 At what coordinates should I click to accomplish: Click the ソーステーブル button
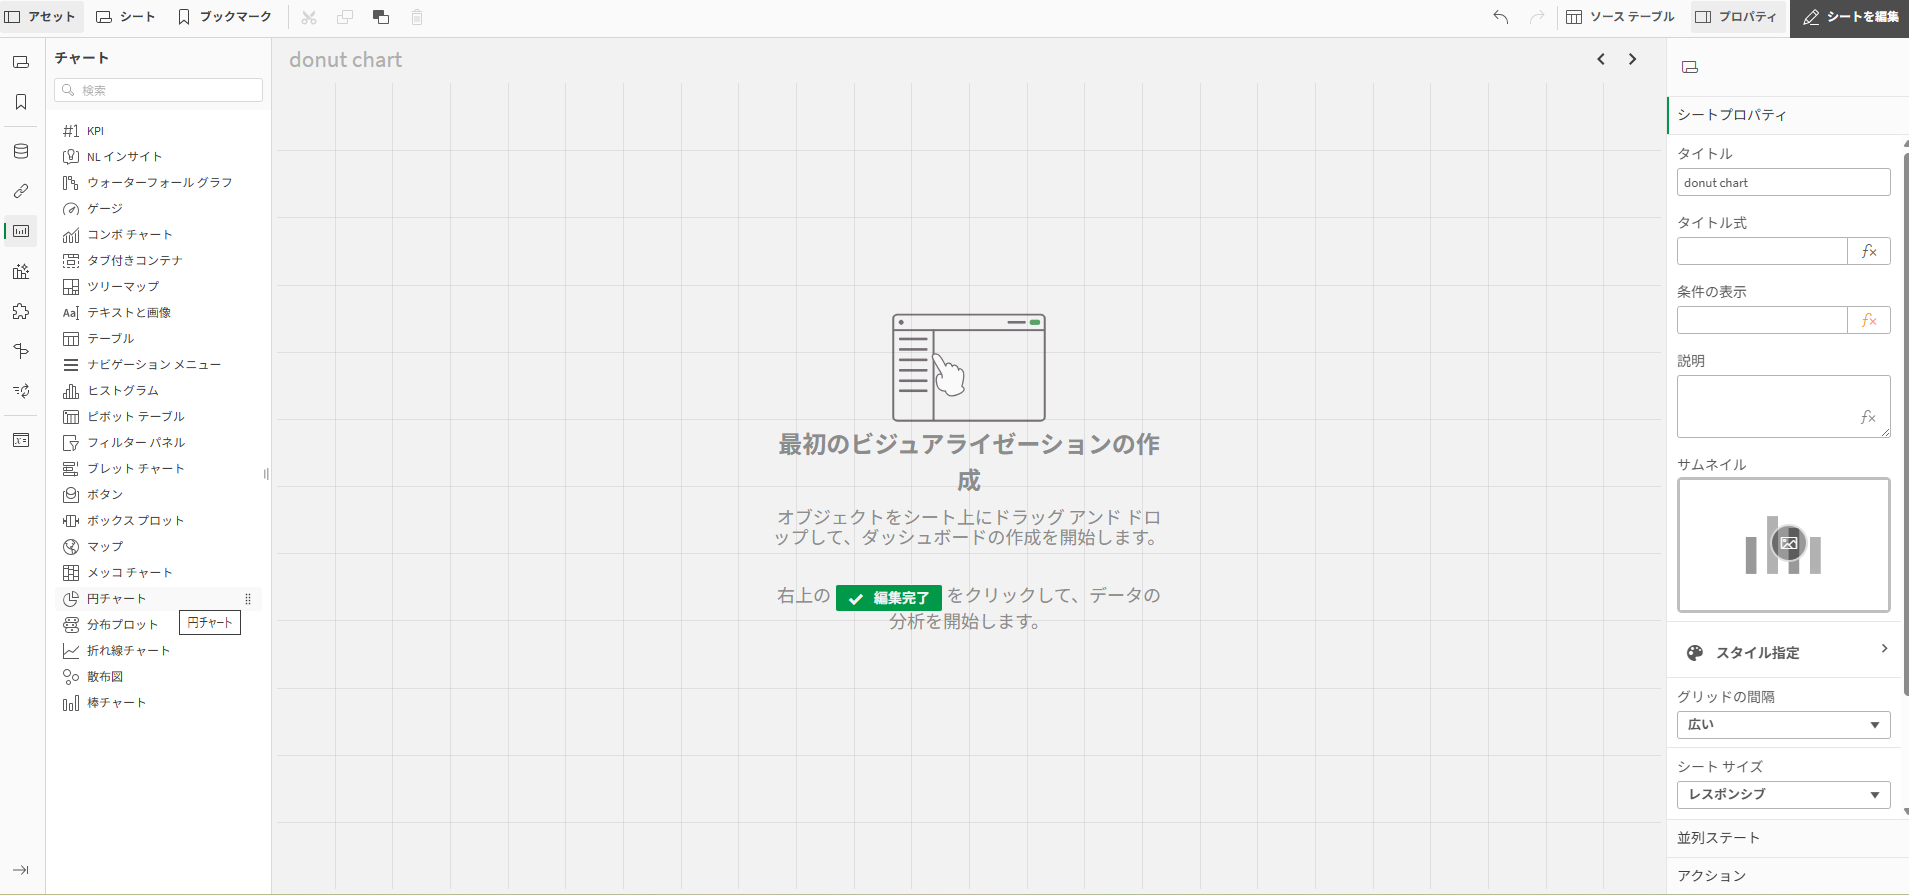pyautogui.click(x=1620, y=17)
